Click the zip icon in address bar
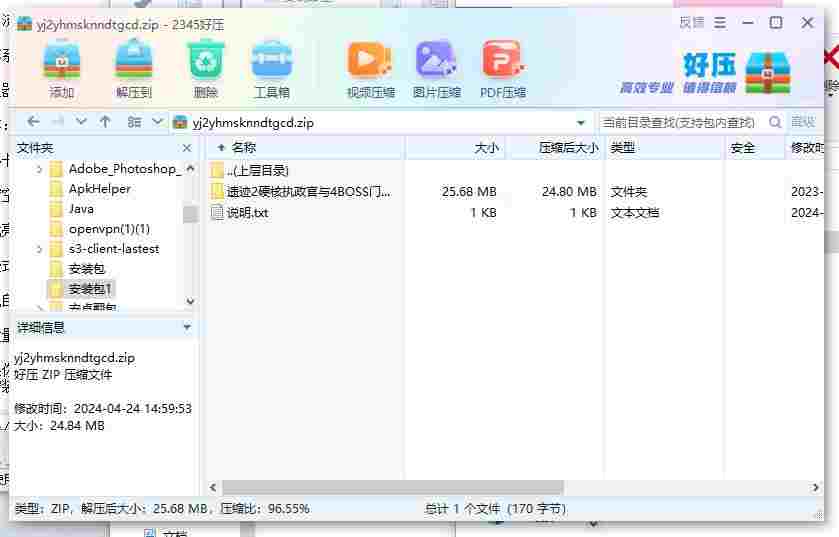Screen dimensions: 839x537 (x=180, y=122)
